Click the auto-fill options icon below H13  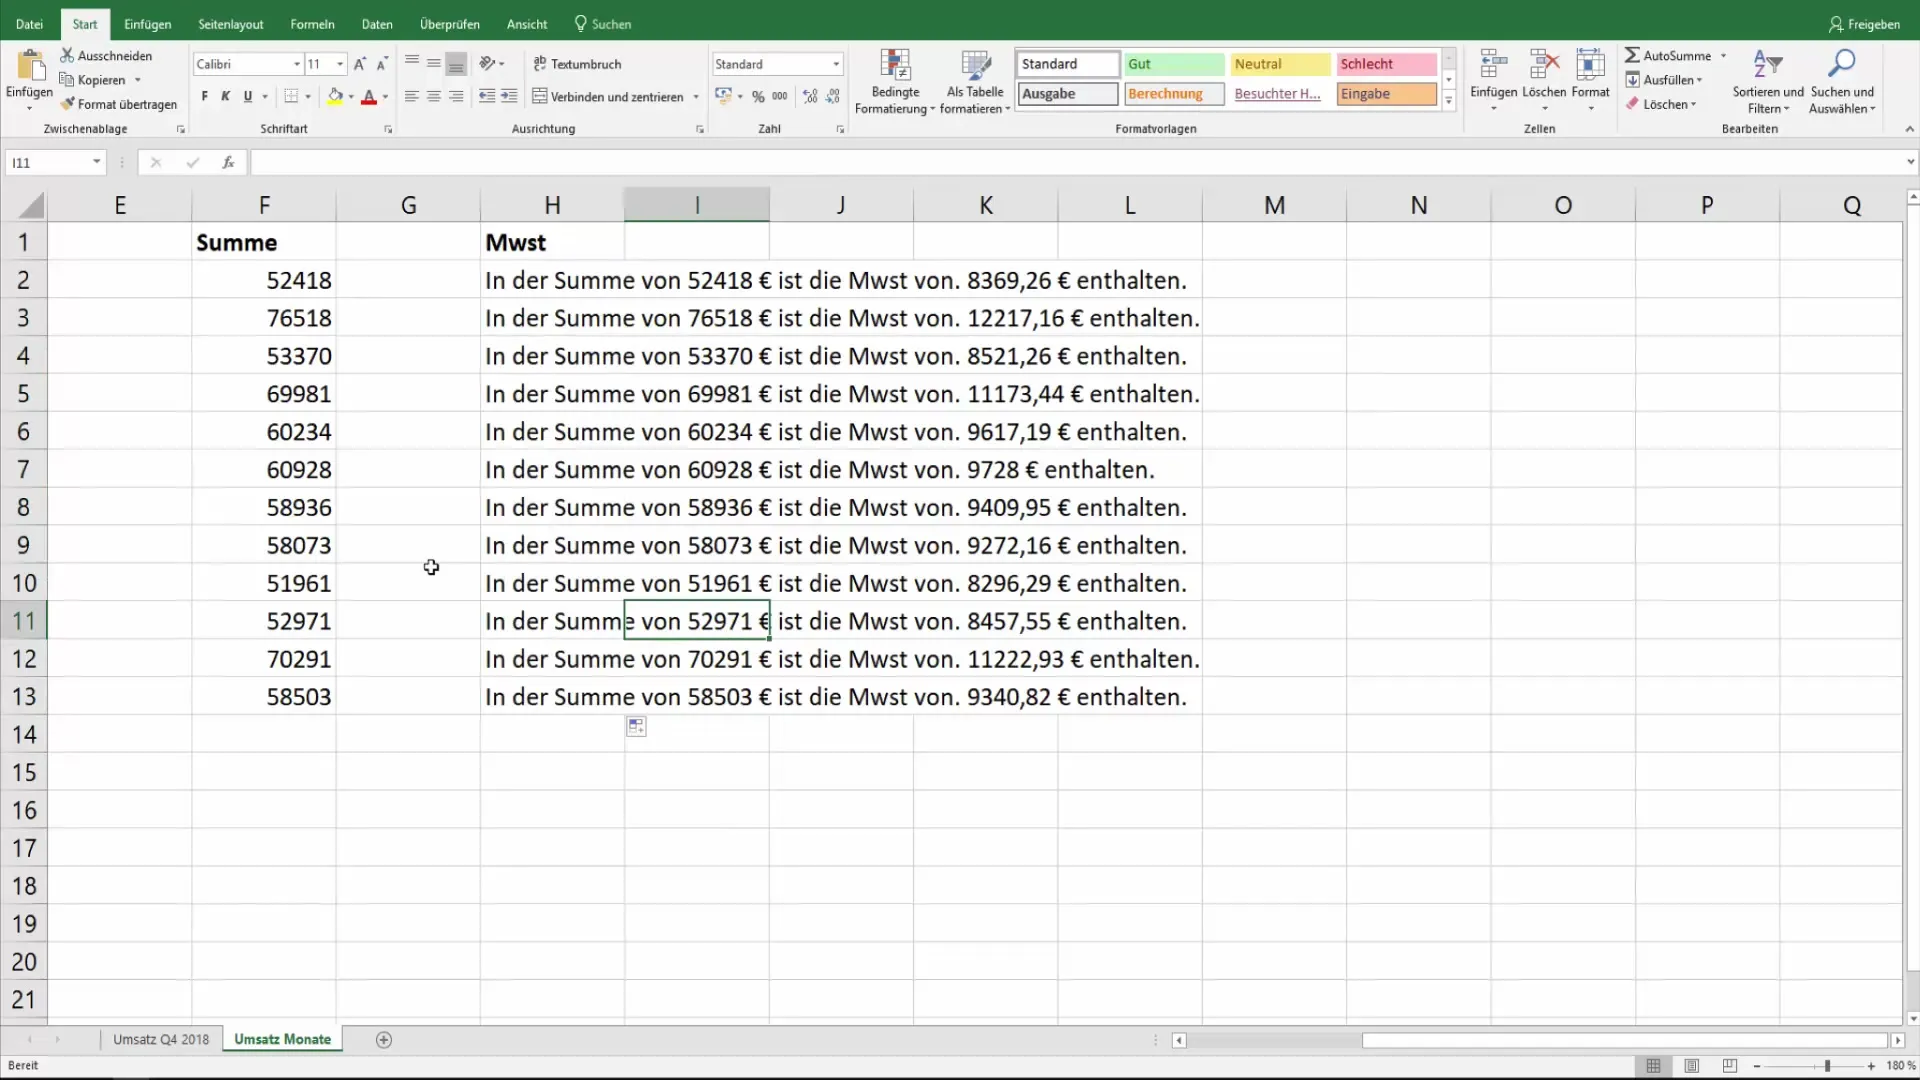tap(636, 727)
